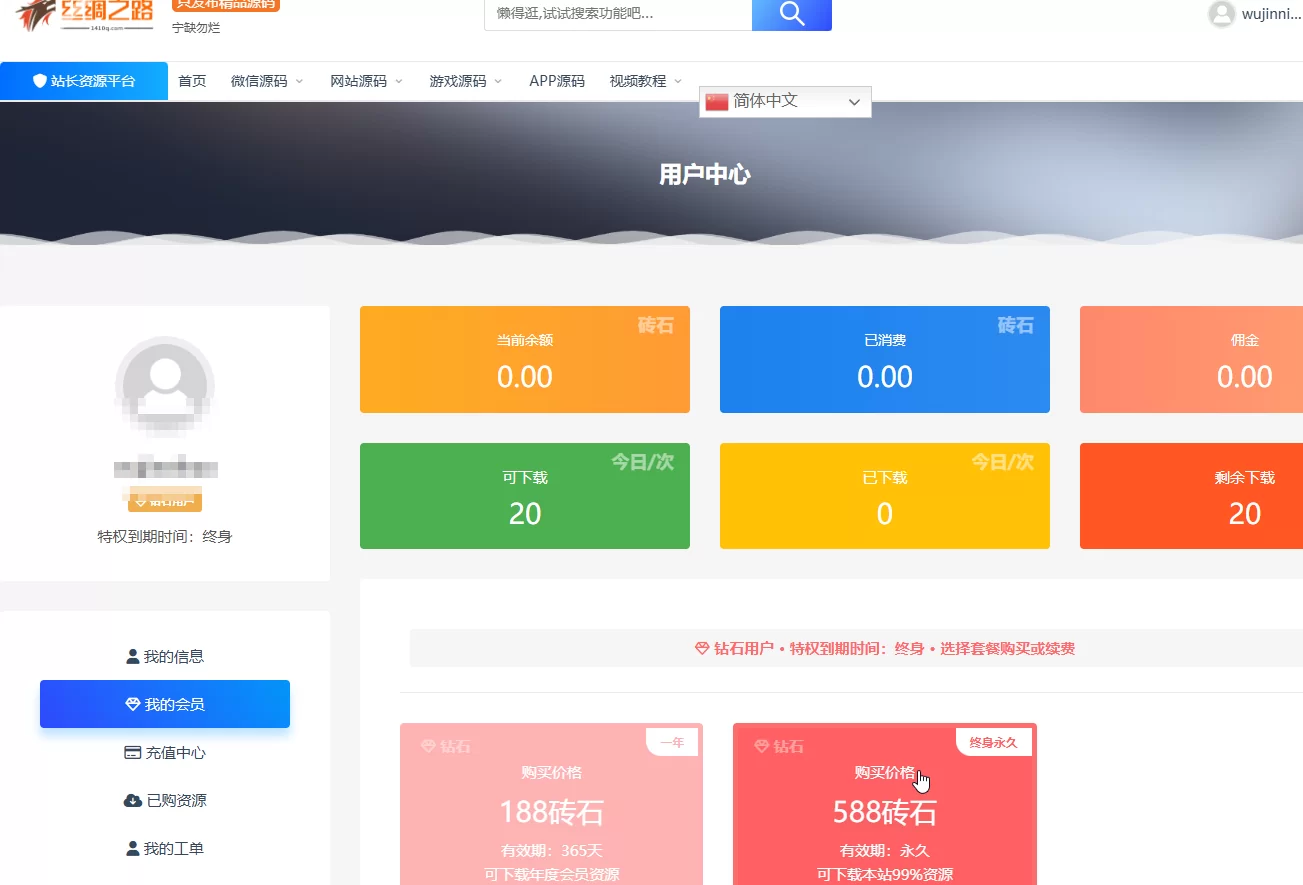Viewport: 1303px width, 885px height.
Task: Expand the 微信源码 menu chevron
Action: click(x=299, y=82)
